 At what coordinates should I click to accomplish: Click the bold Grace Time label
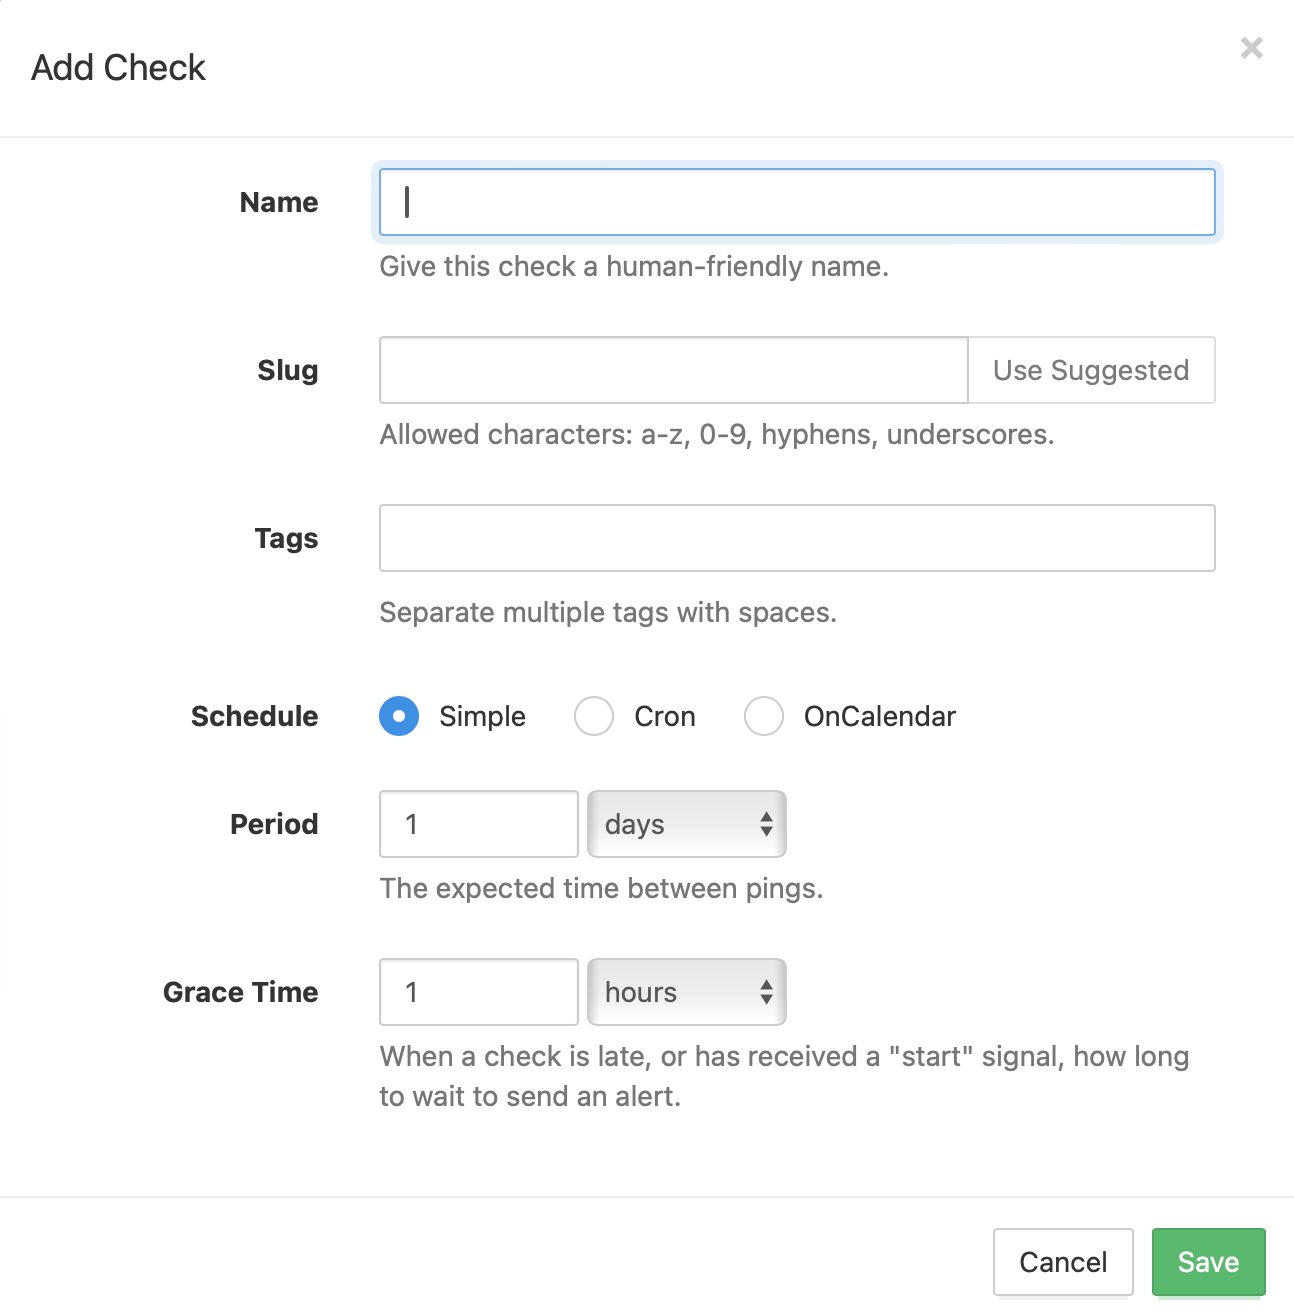241,992
